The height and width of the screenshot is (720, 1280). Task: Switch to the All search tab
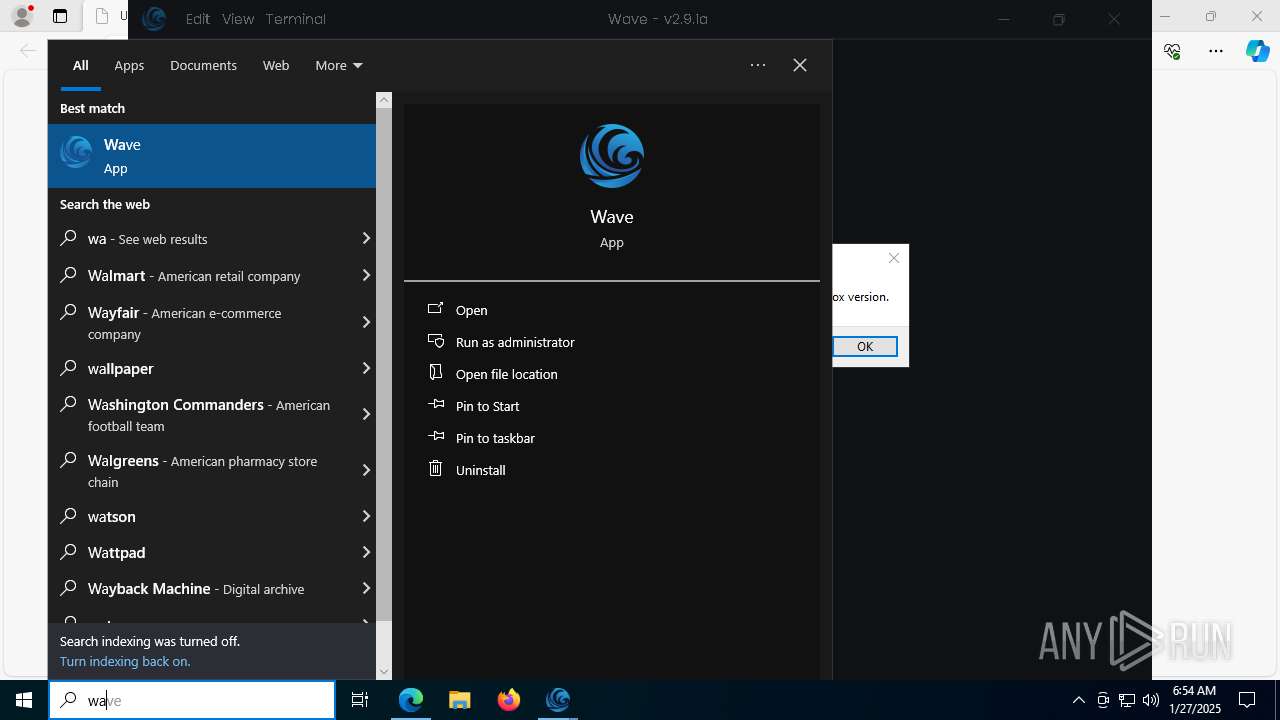click(x=81, y=65)
